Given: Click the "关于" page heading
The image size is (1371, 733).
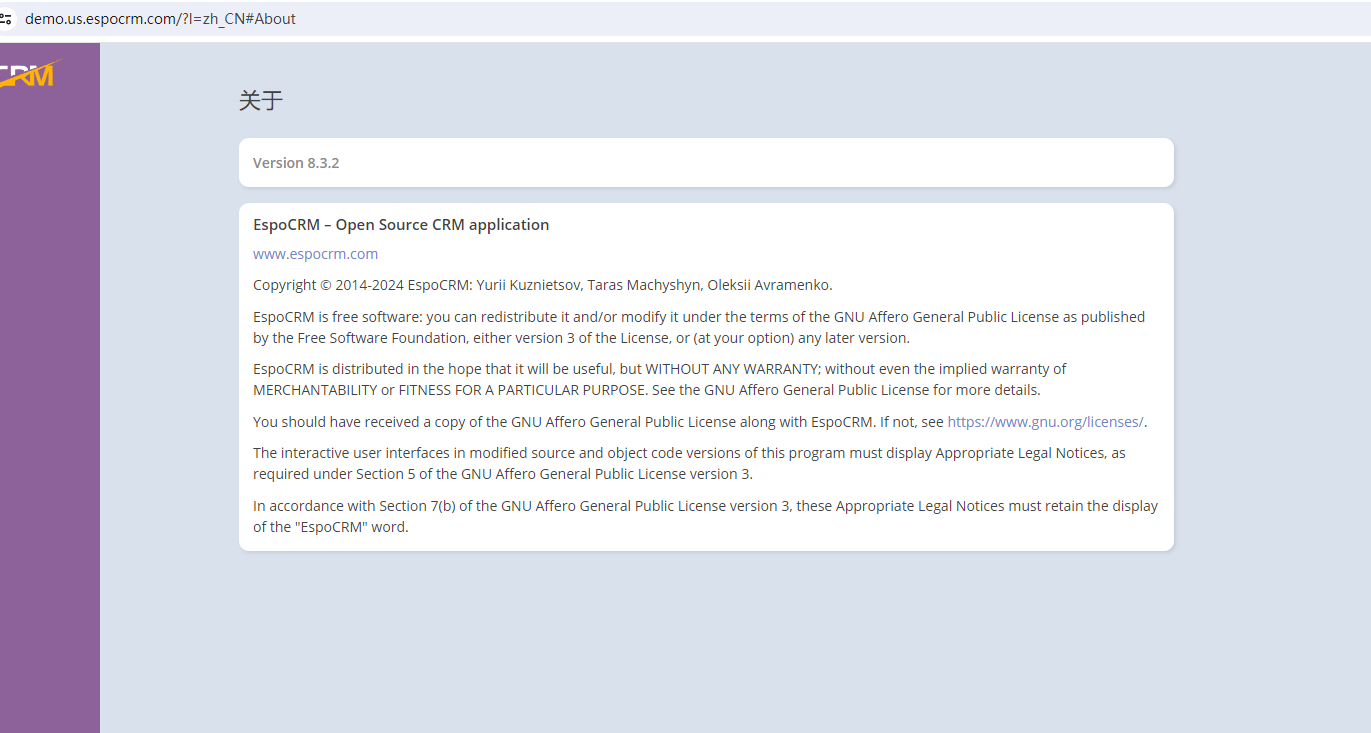Looking at the screenshot, I should tap(261, 100).
